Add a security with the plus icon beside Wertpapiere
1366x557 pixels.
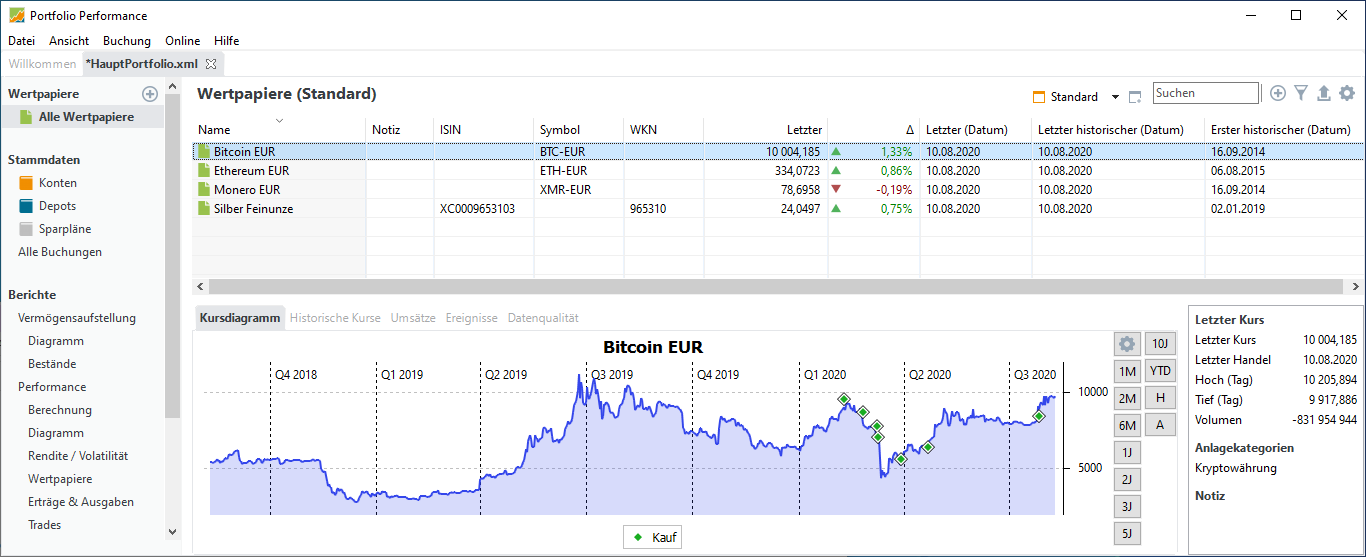(150, 94)
